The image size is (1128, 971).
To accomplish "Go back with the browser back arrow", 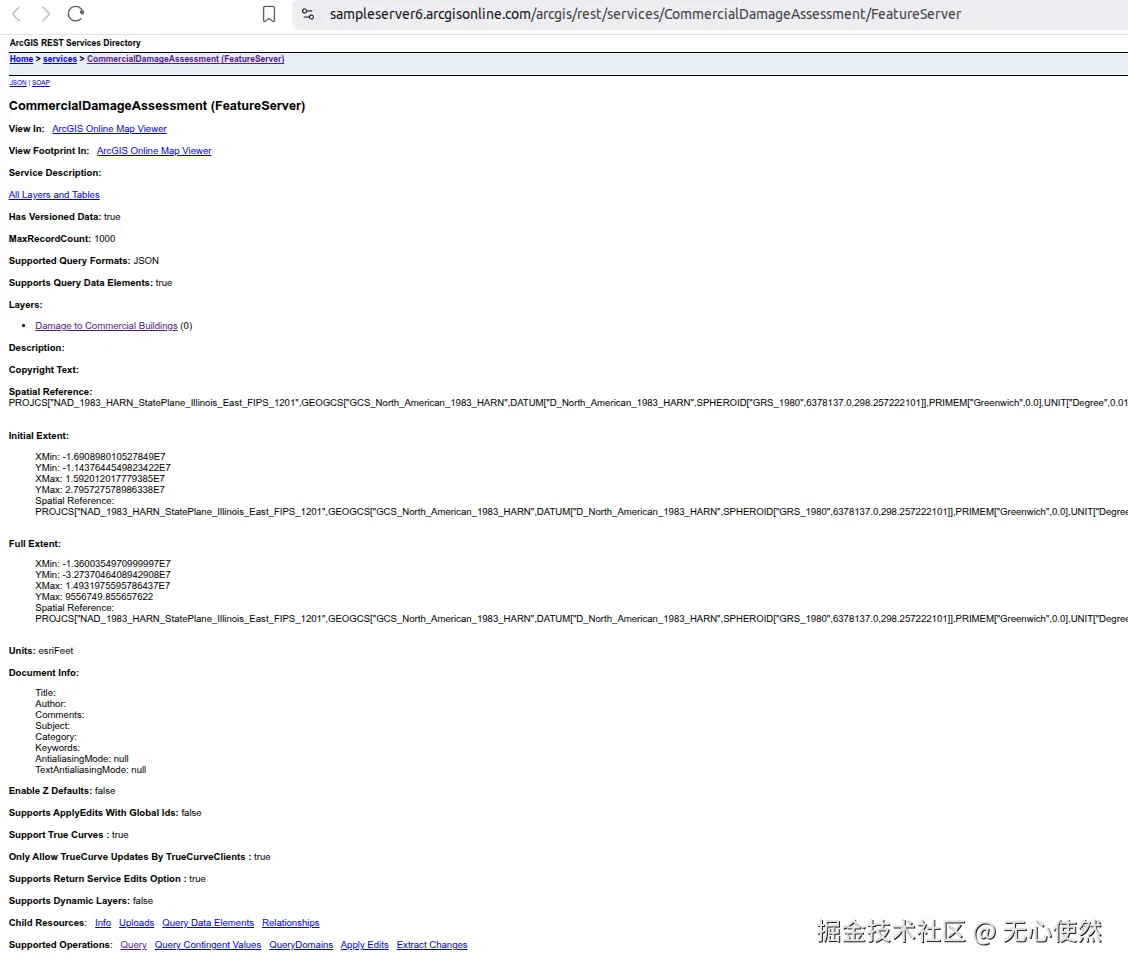I will click(x=17, y=14).
